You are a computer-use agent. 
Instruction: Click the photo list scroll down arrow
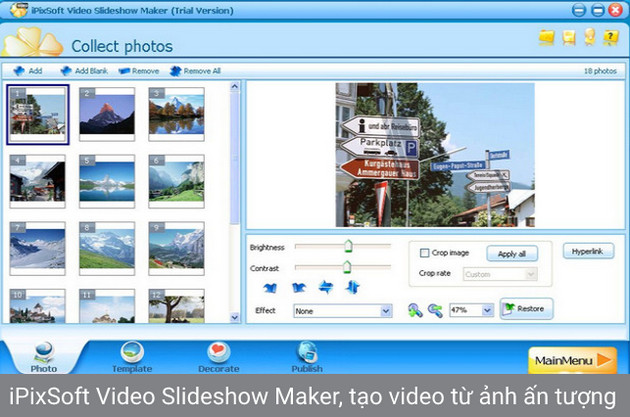pos(235,317)
